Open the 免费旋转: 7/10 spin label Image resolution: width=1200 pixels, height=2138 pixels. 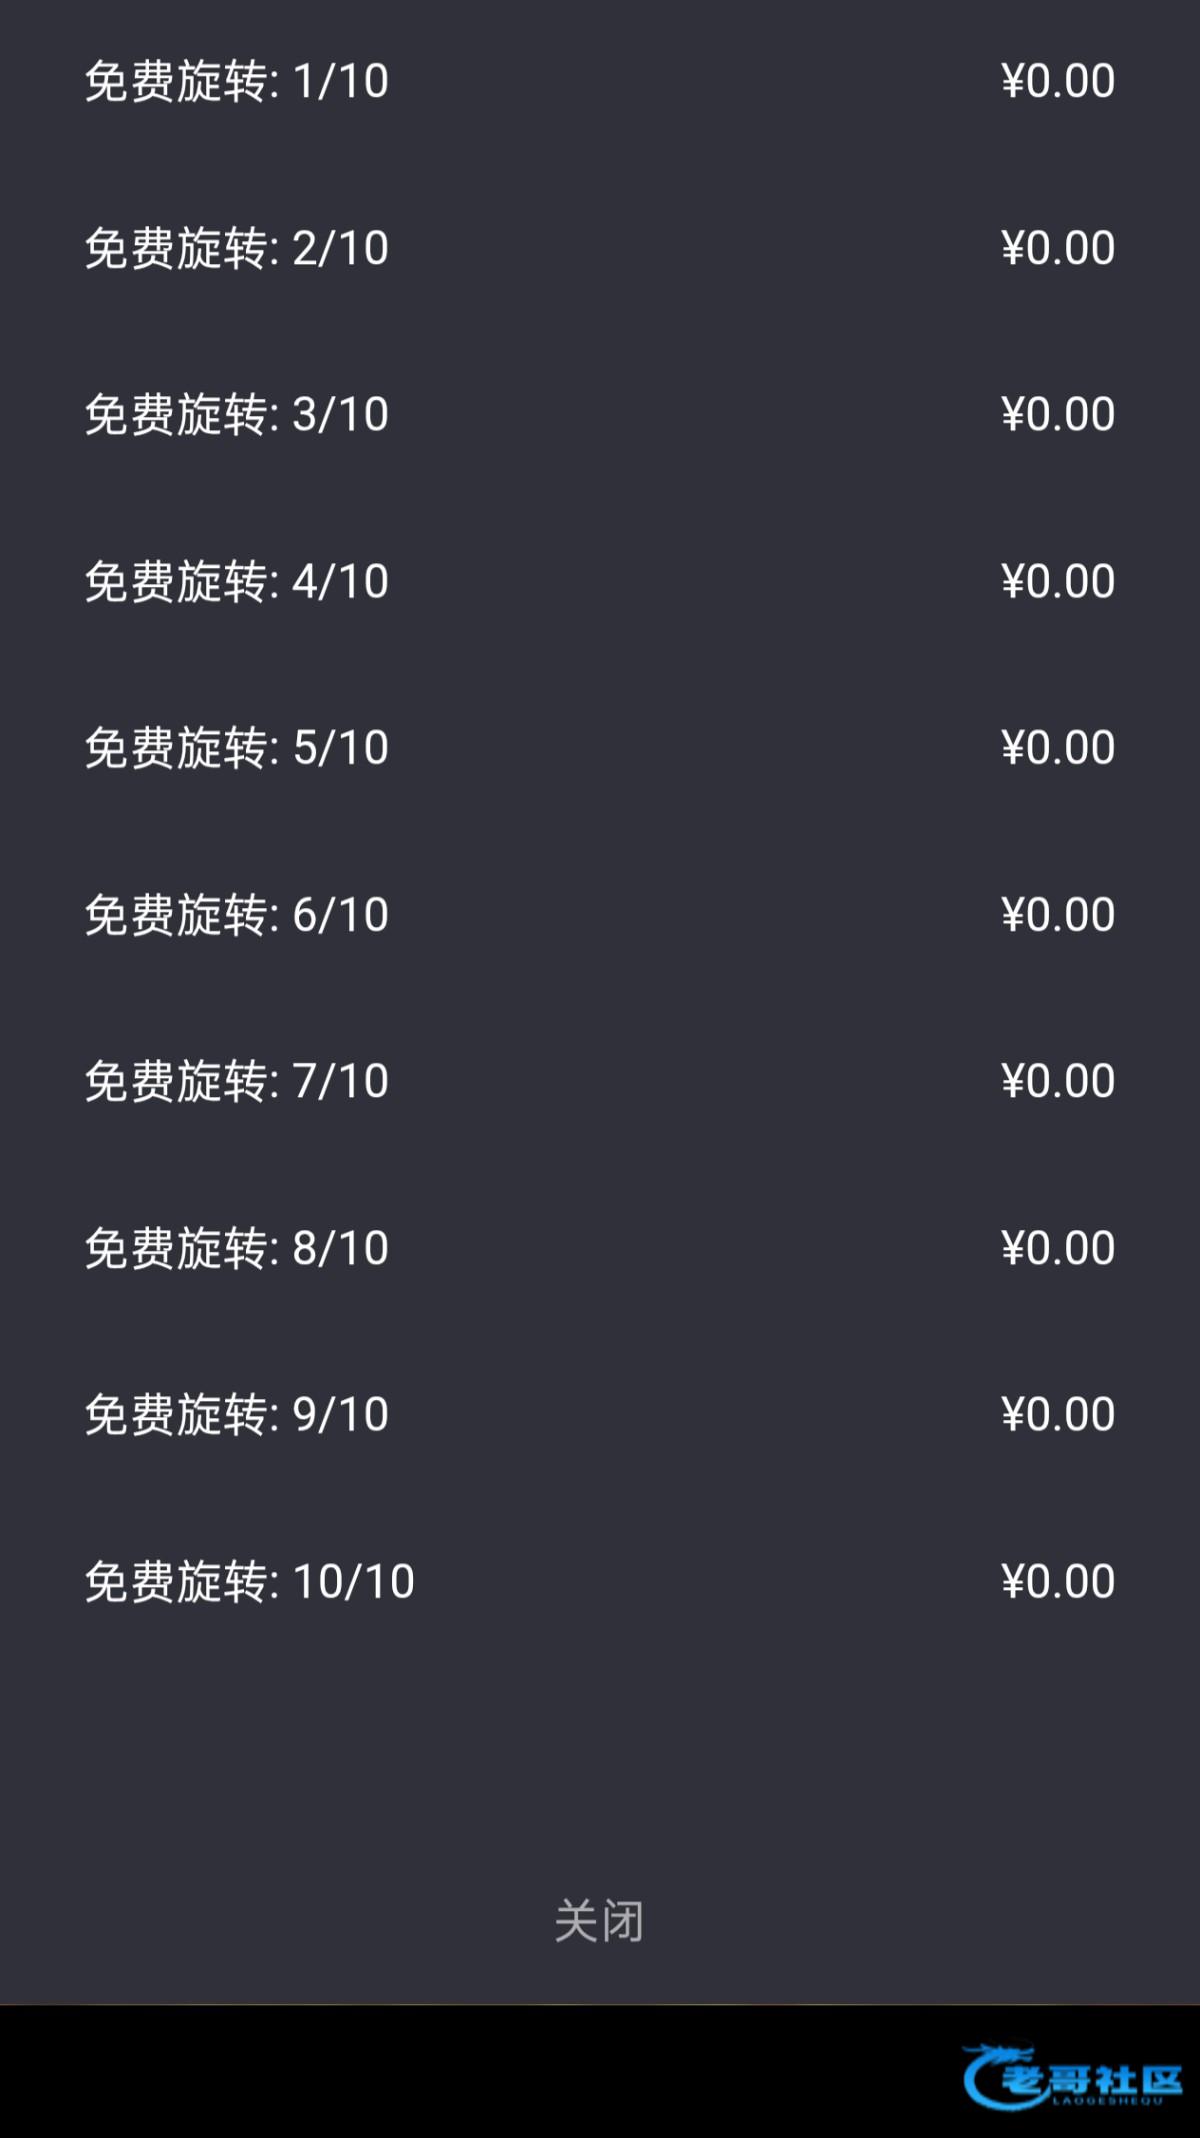coord(236,1081)
